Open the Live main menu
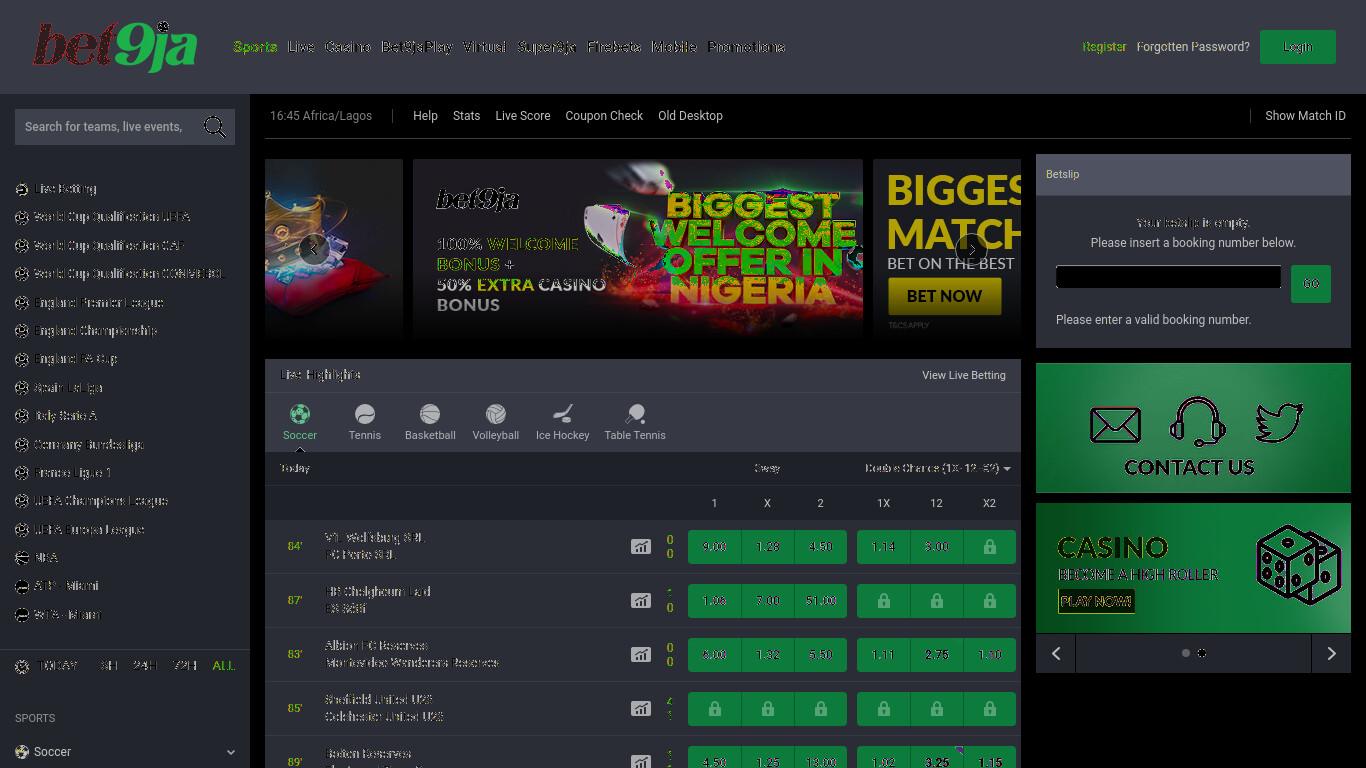Viewport: 1366px width, 768px height. coord(301,47)
